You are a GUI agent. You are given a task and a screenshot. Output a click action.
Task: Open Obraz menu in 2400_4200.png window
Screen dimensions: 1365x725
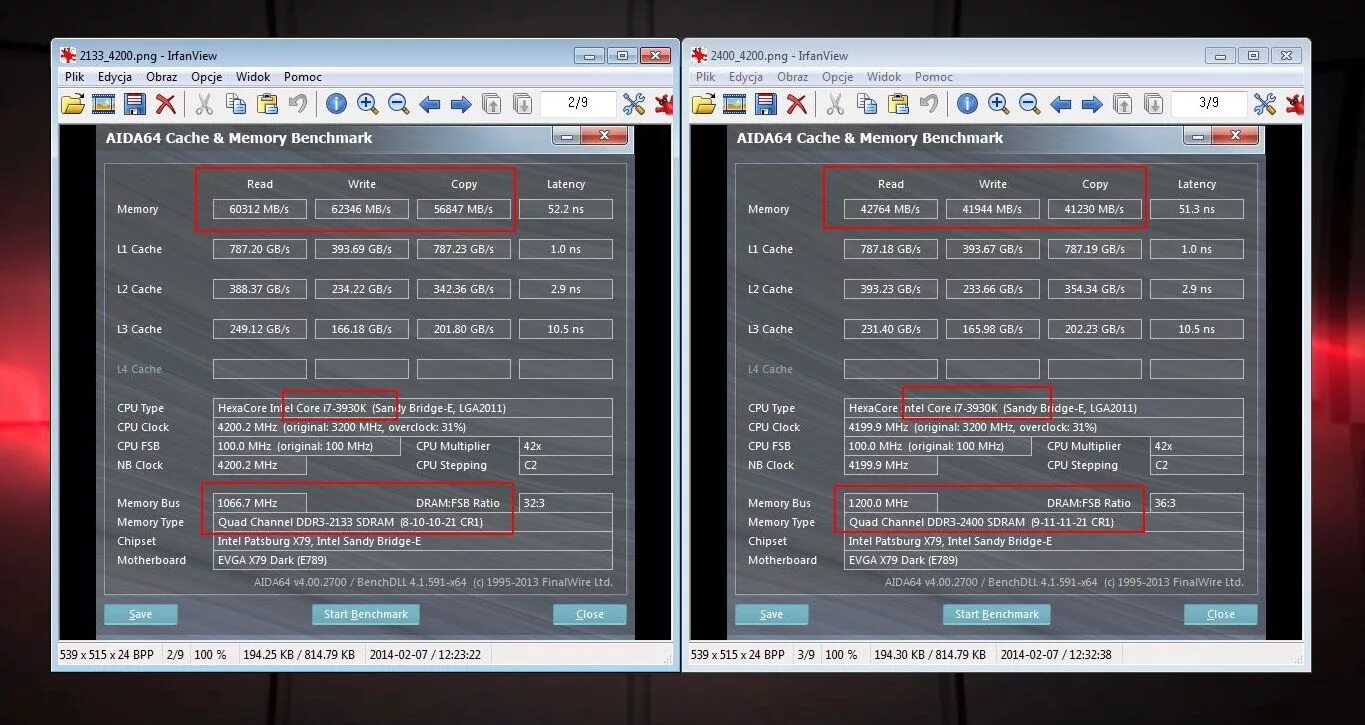coord(792,77)
